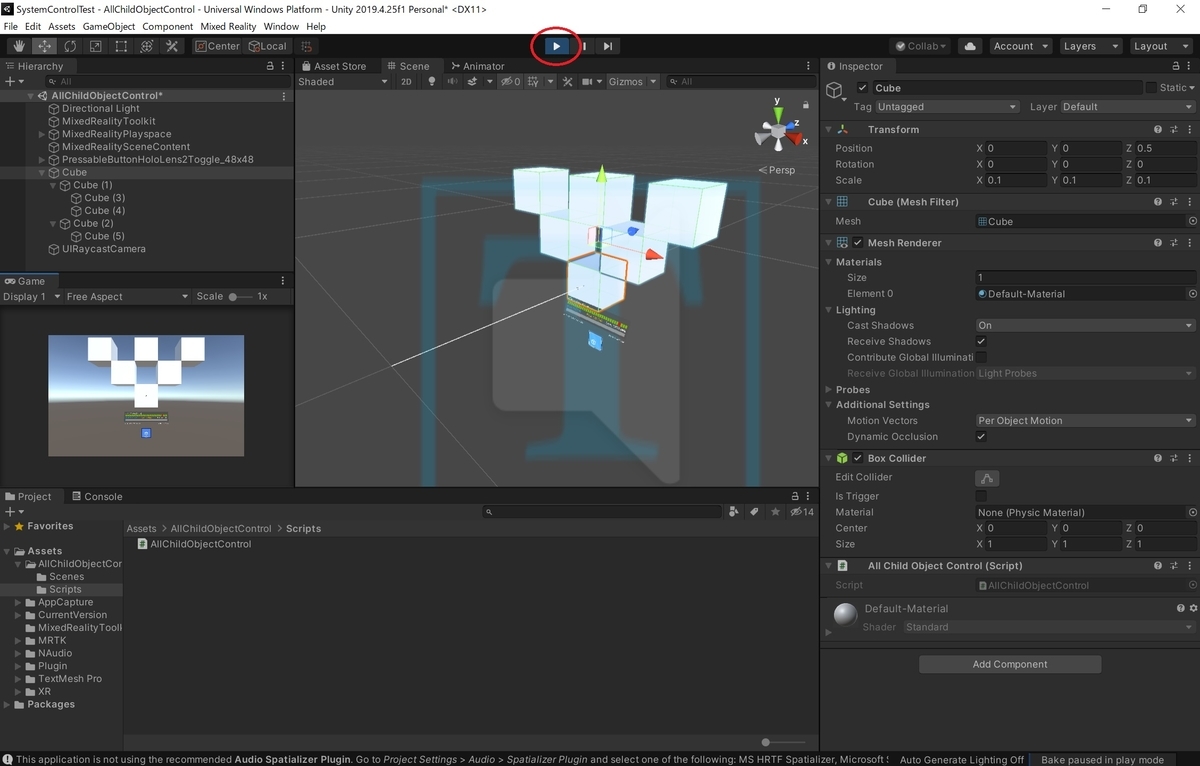Viewport: 1200px width, 766px height.
Task: Open the Cast Shadows dropdown
Action: coord(1085,325)
